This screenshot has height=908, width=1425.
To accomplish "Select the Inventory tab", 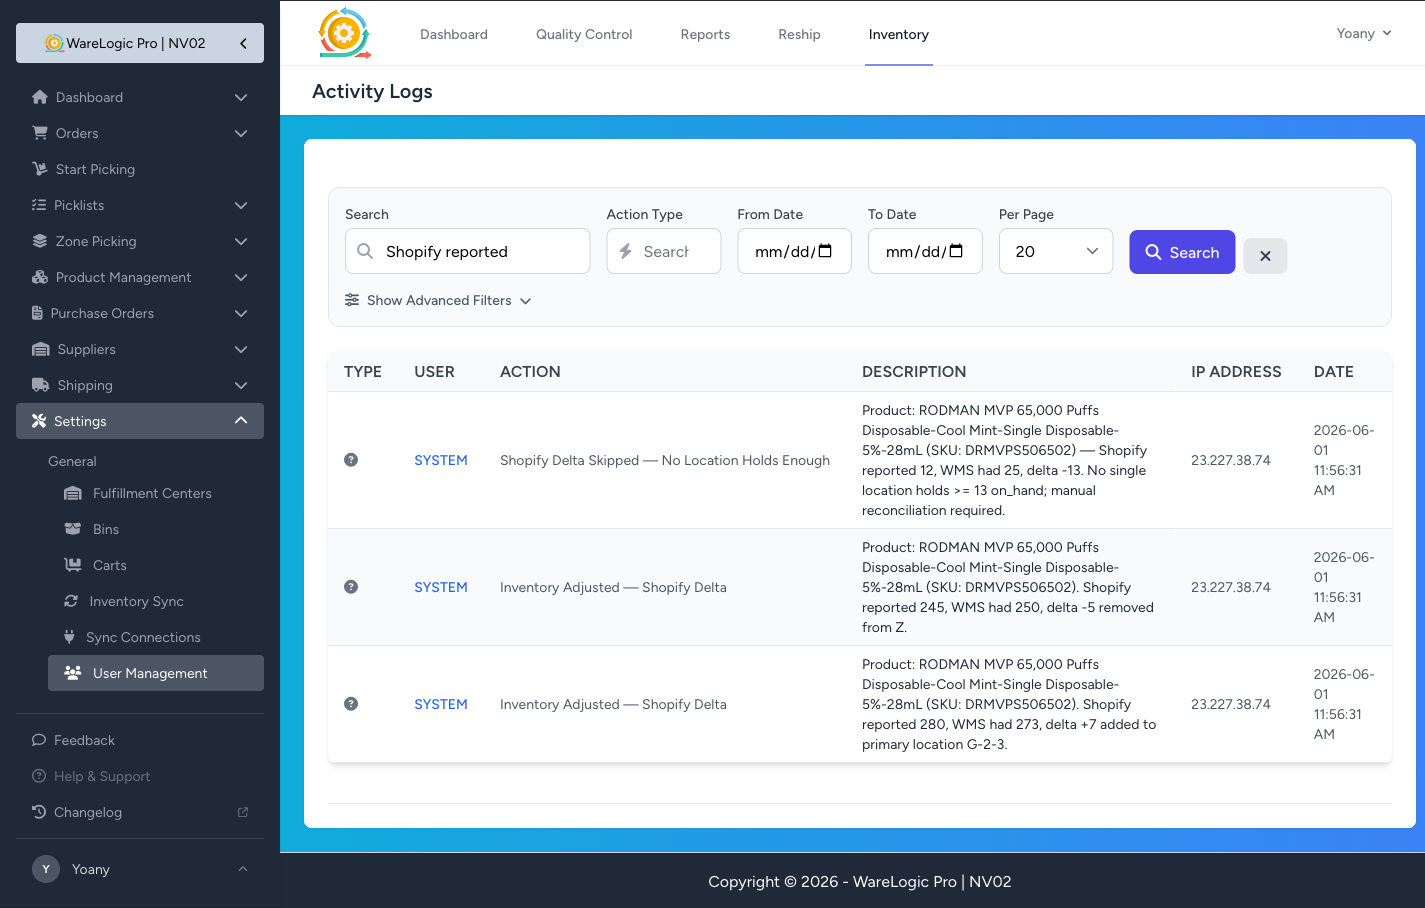I will click(899, 34).
